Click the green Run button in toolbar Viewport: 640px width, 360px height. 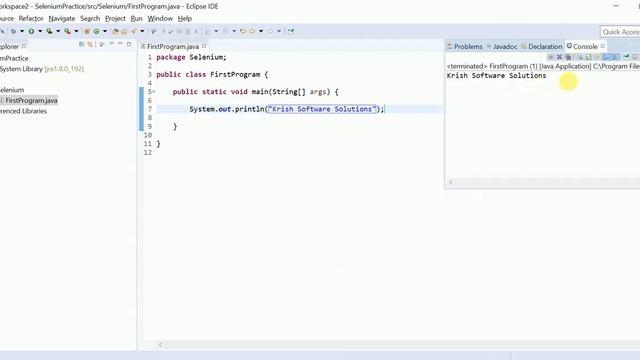coord(31,31)
